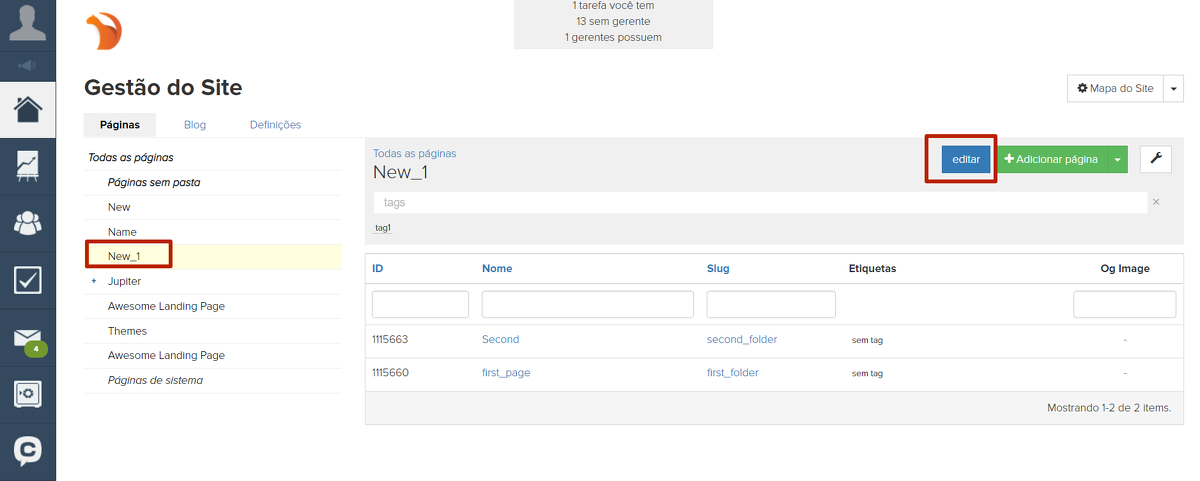Go to the home dashboard icon

(x=27, y=108)
